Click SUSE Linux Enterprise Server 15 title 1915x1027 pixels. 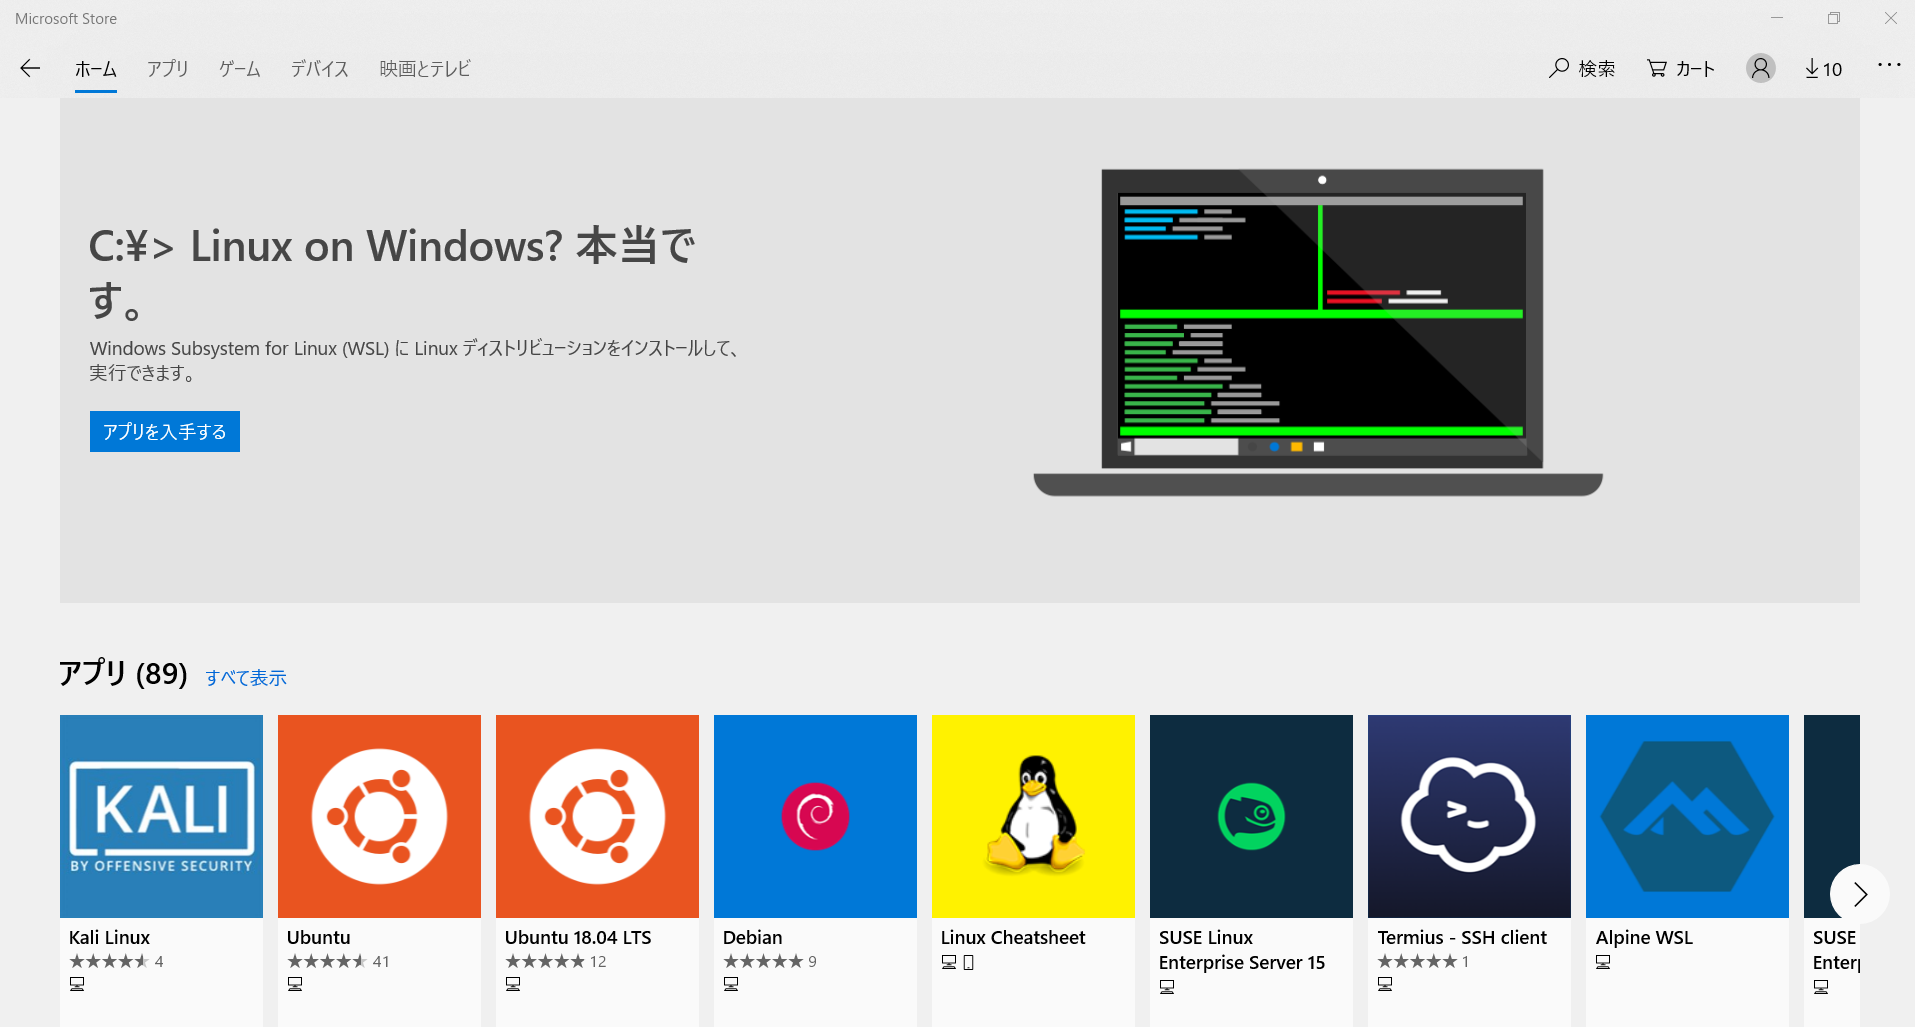coord(1242,950)
